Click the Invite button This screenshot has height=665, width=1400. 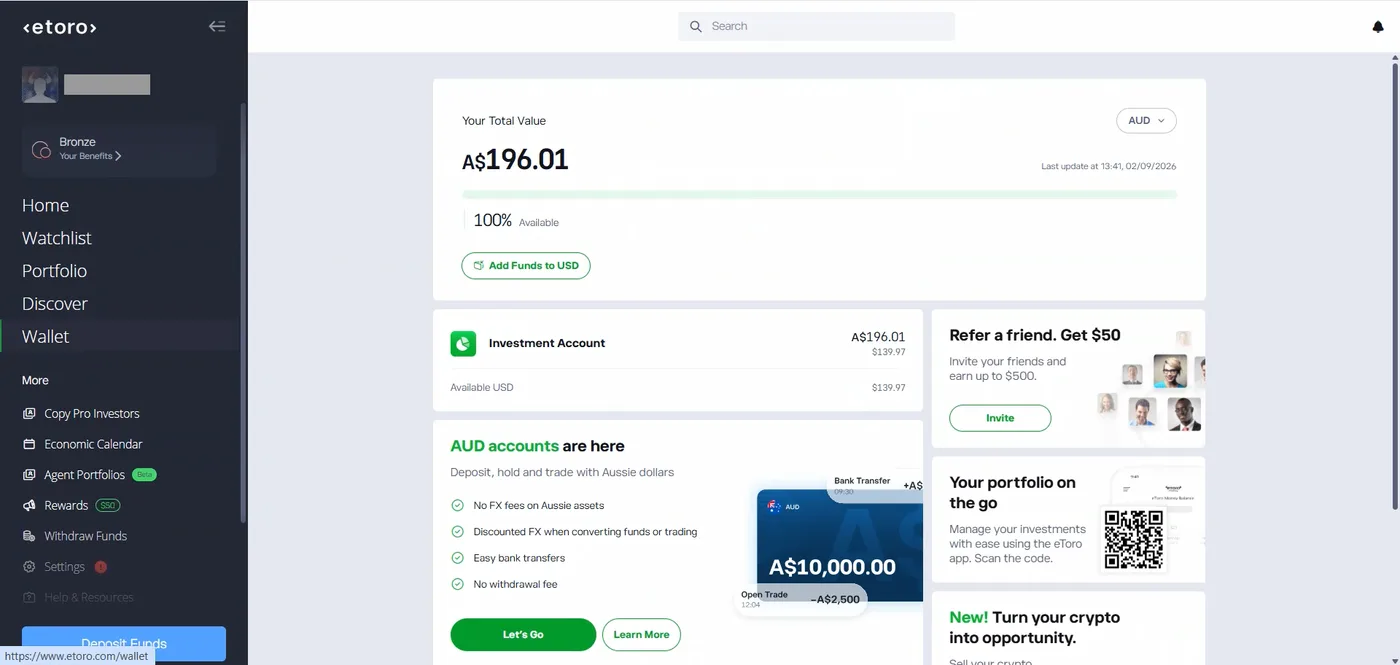coord(1000,418)
